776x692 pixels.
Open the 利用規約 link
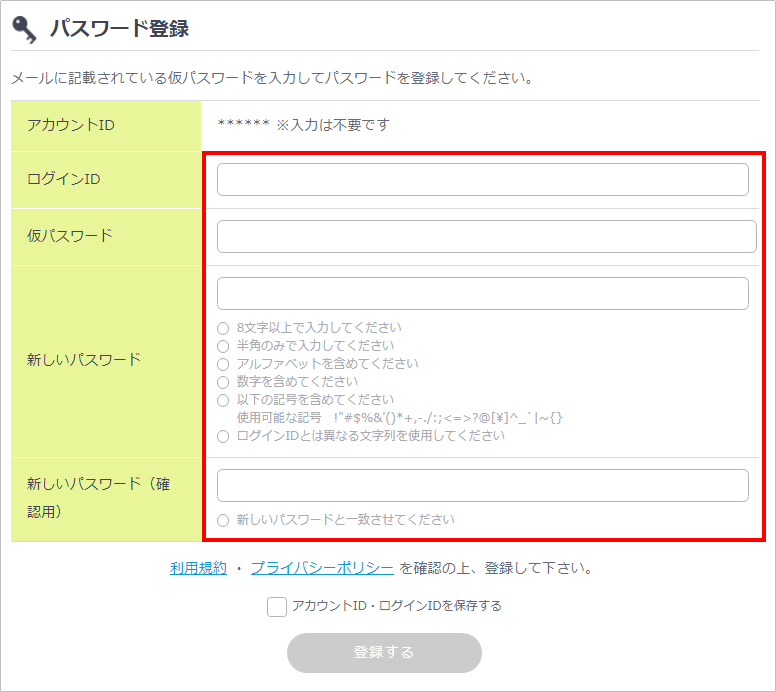[198, 568]
